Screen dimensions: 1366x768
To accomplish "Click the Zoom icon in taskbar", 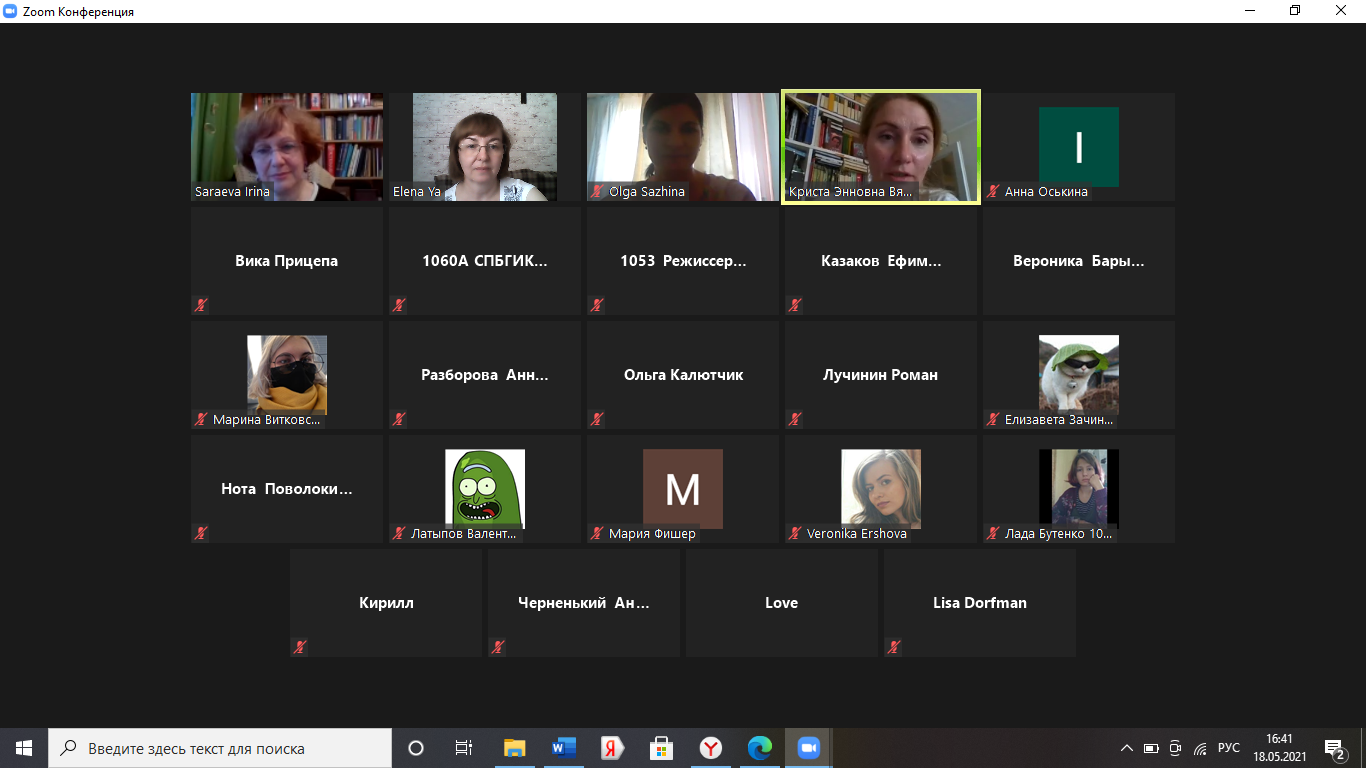I will click(x=808, y=748).
